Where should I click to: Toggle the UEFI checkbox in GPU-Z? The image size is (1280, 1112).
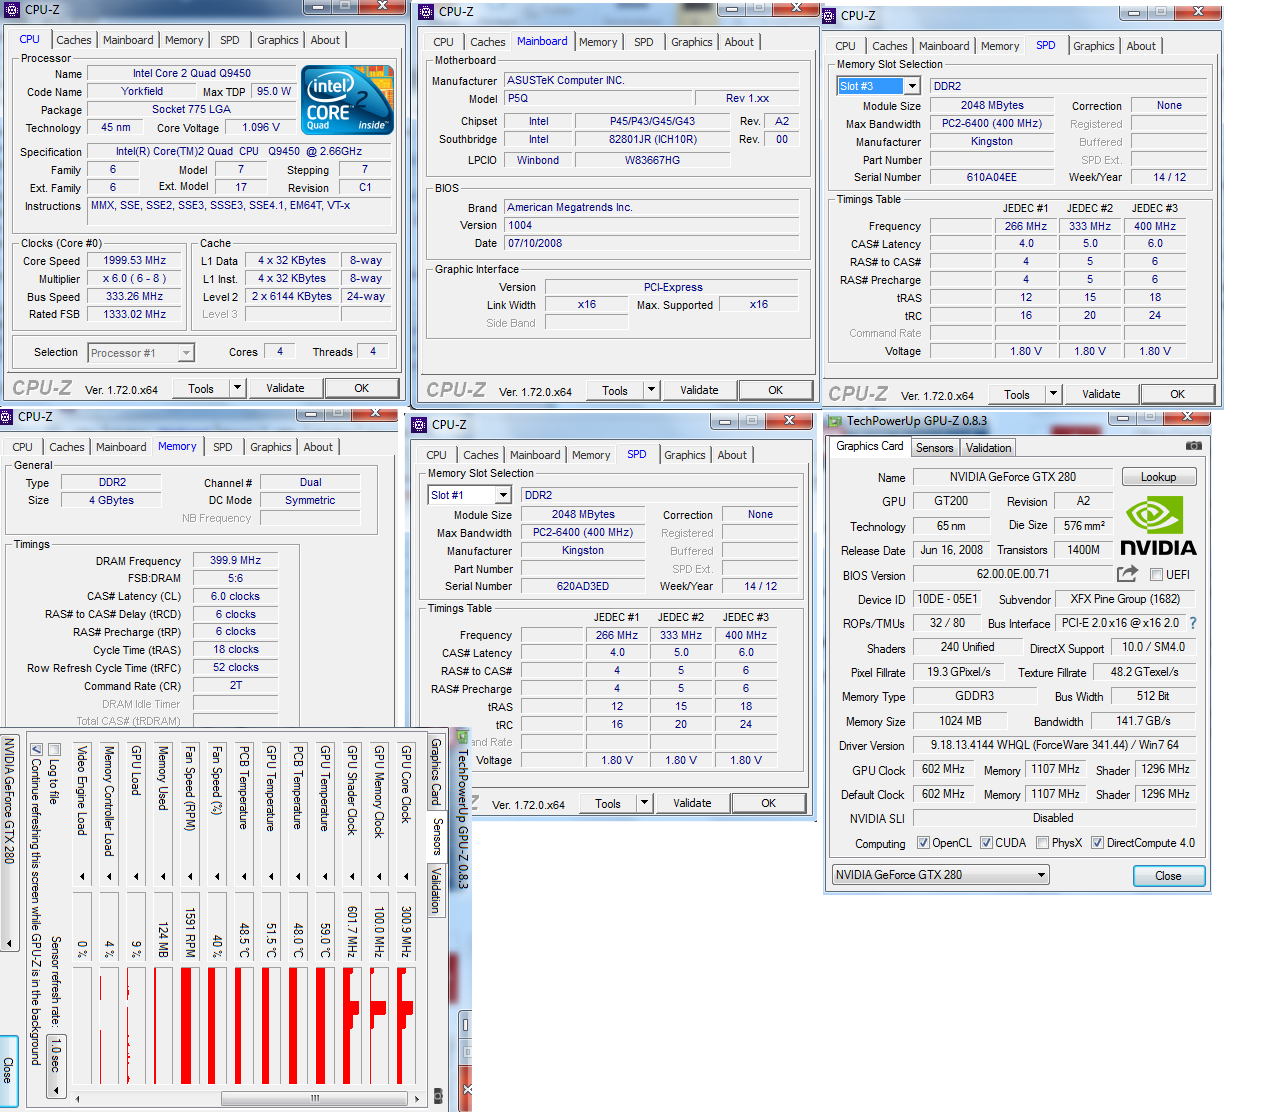pos(1156,575)
